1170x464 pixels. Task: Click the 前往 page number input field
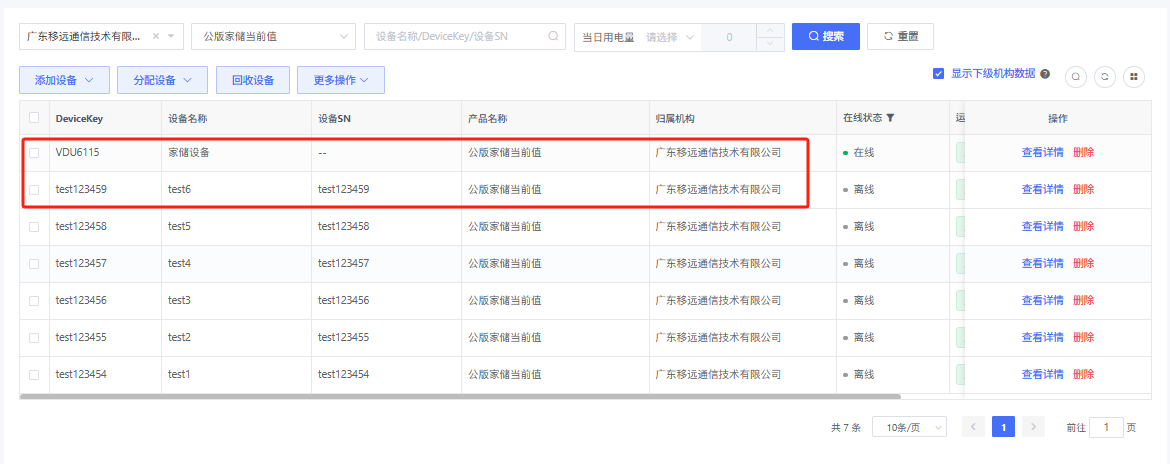coord(1106,427)
